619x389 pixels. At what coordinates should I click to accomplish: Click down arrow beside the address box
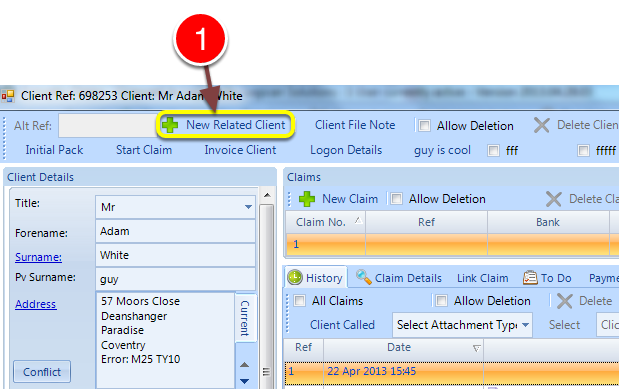pos(244,381)
